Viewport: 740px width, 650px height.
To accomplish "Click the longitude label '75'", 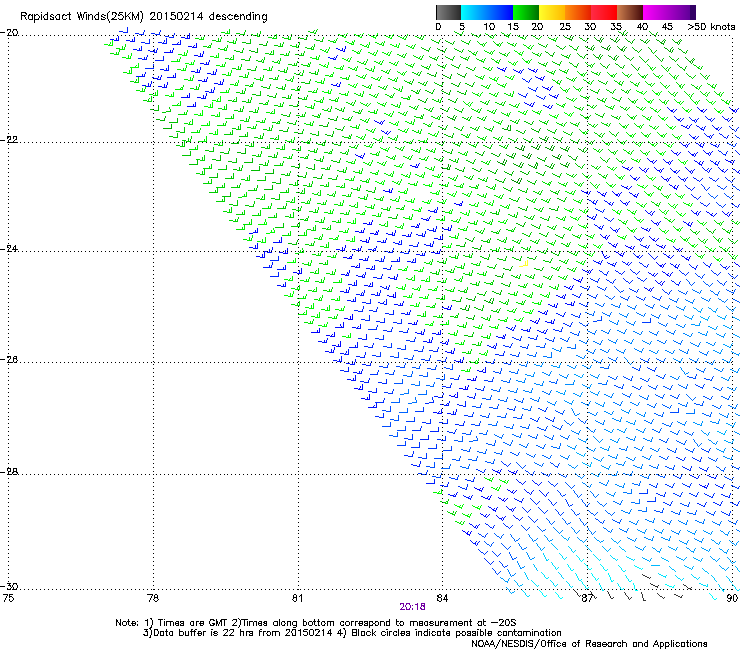I will pos(8,598).
